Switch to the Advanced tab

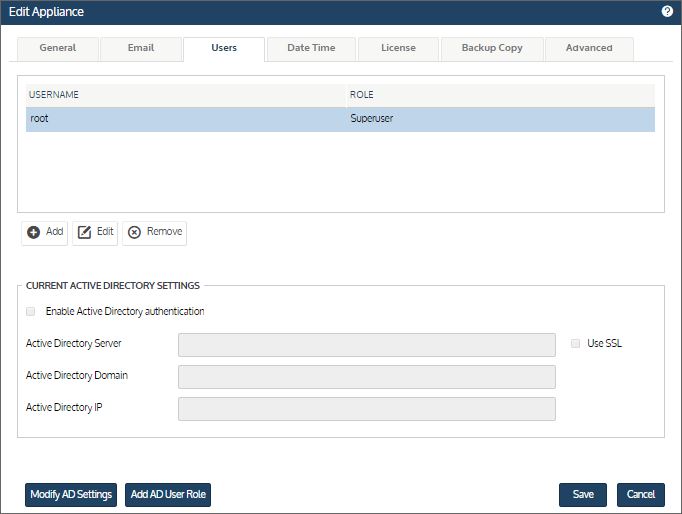tap(589, 48)
